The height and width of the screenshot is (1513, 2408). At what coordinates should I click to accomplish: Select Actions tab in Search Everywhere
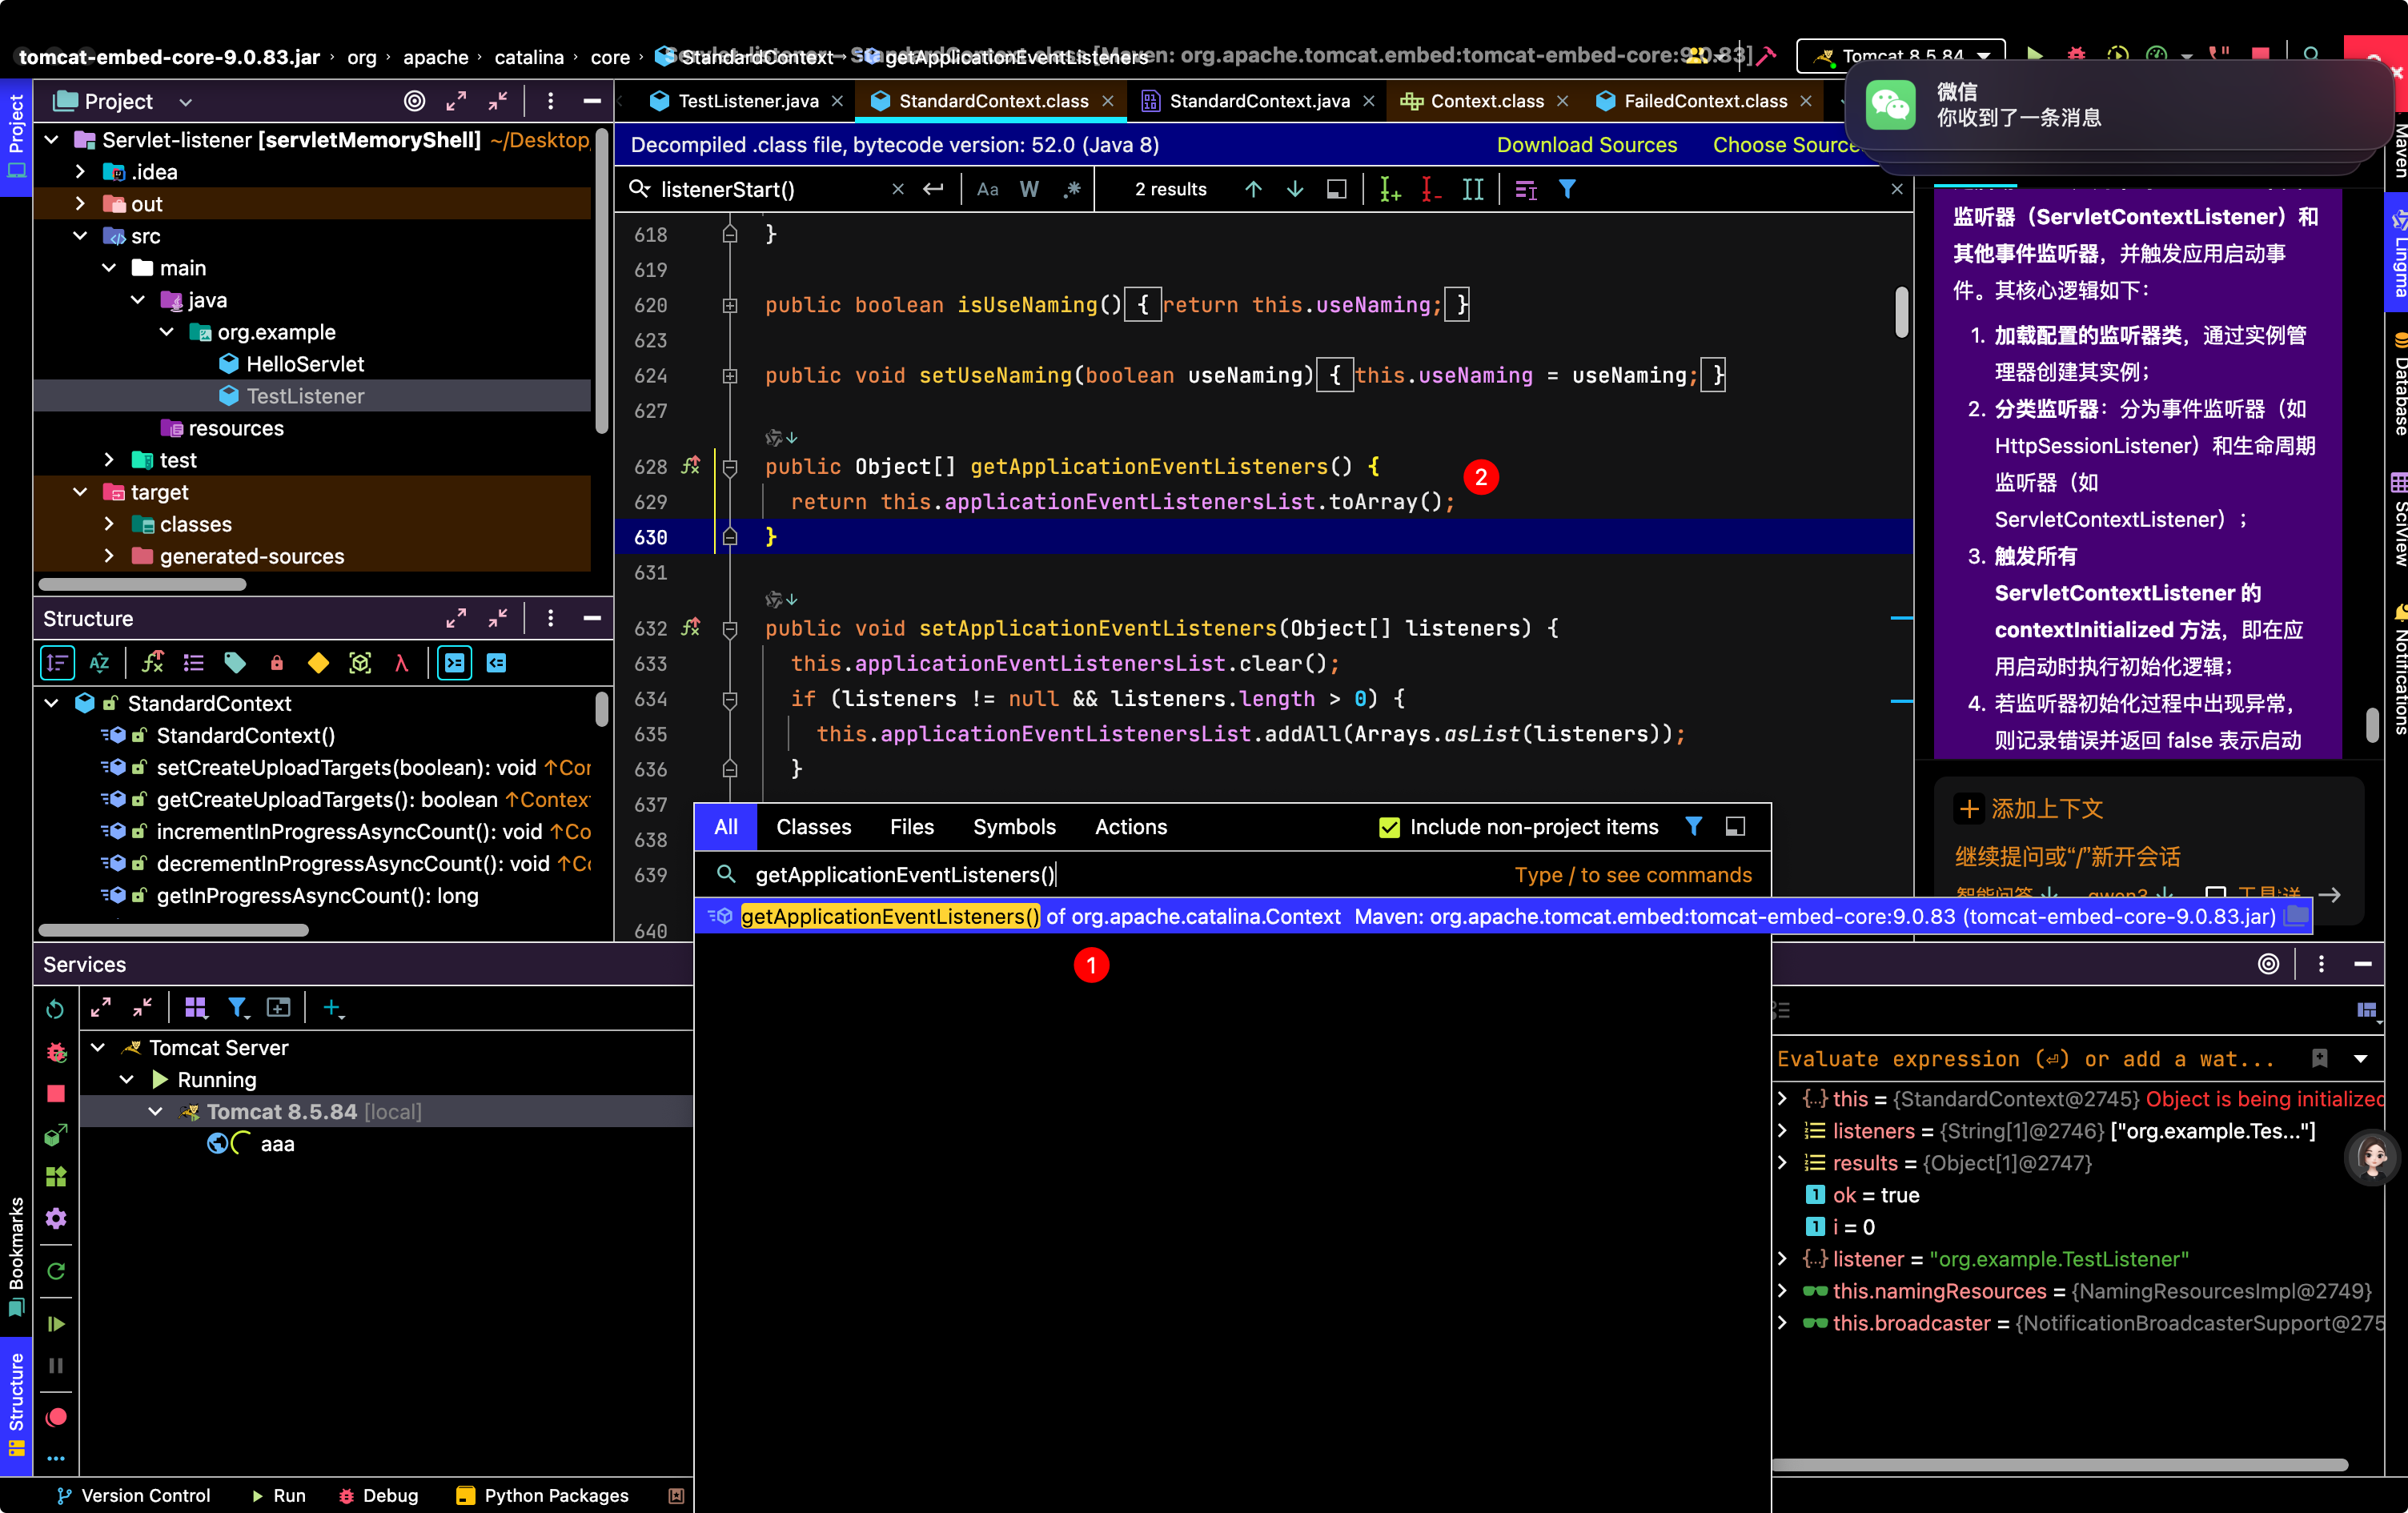1130,827
